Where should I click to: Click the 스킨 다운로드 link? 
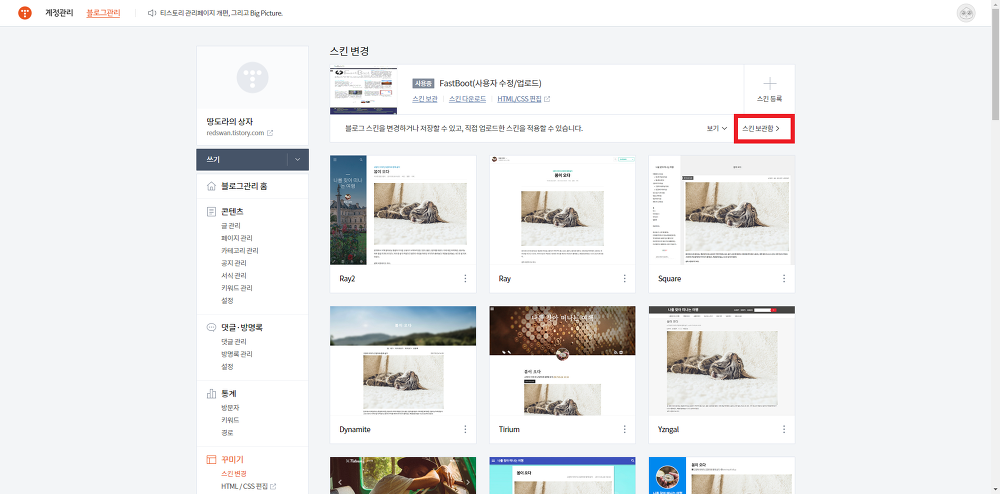click(467, 99)
